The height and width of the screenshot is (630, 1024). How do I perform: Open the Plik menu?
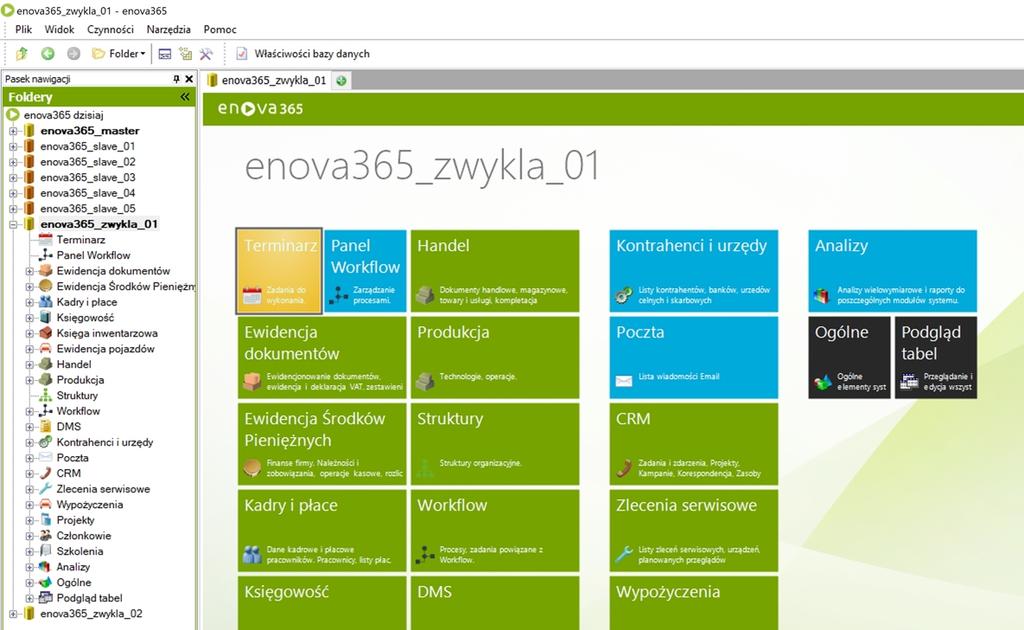[24, 29]
